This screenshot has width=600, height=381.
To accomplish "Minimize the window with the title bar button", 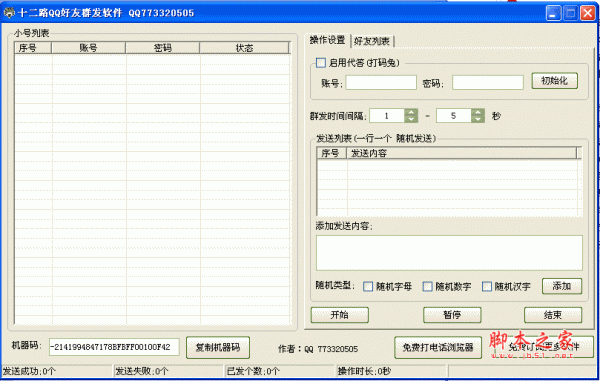I will pos(553,13).
